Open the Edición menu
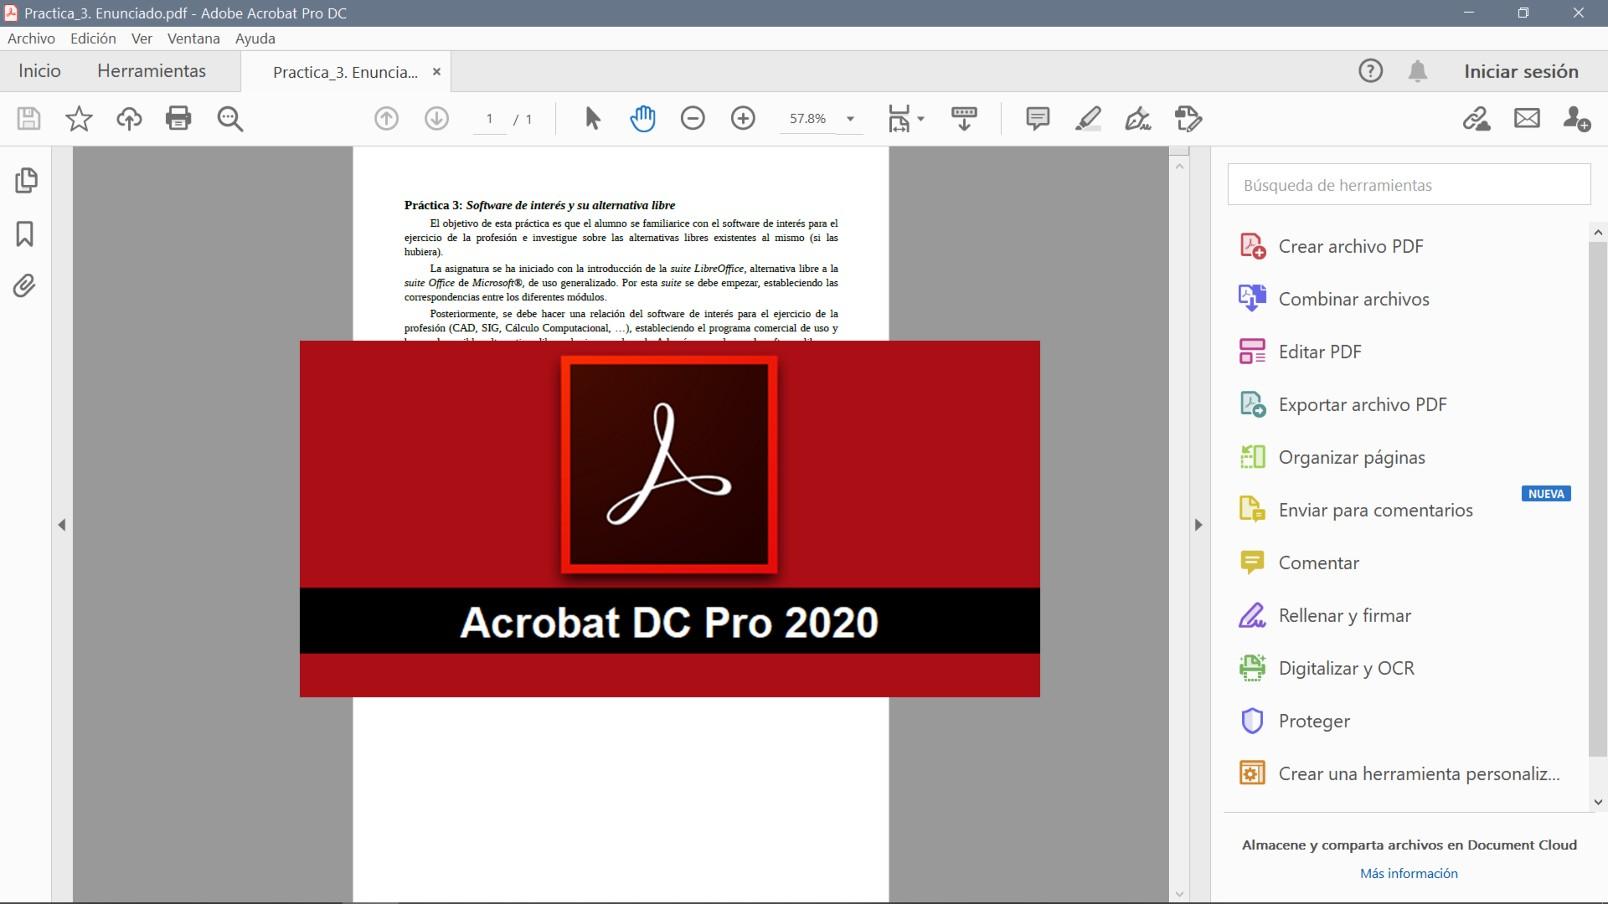The image size is (1608, 904). pos(93,38)
